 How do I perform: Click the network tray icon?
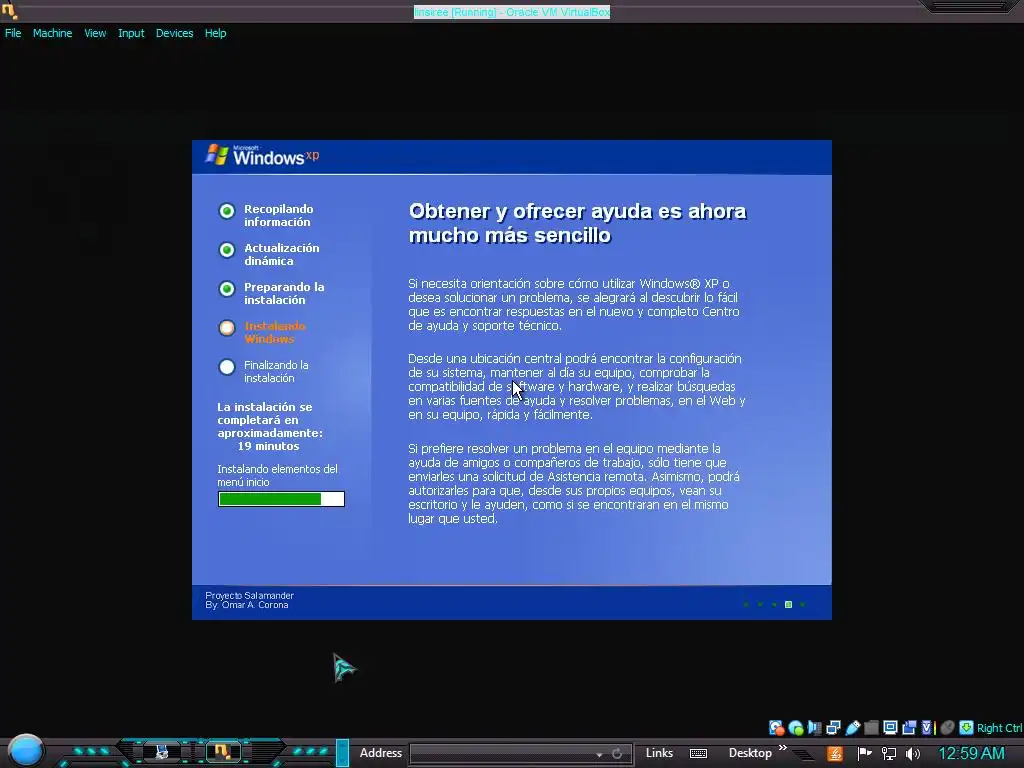(x=889, y=754)
